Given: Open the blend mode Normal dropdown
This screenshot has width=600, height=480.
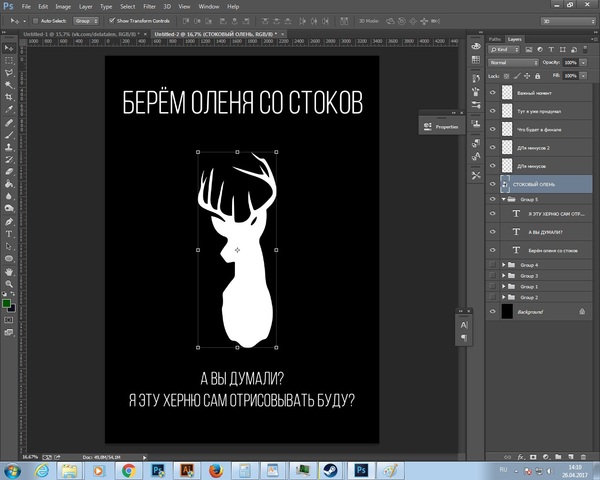Looking at the screenshot, I should pos(510,62).
